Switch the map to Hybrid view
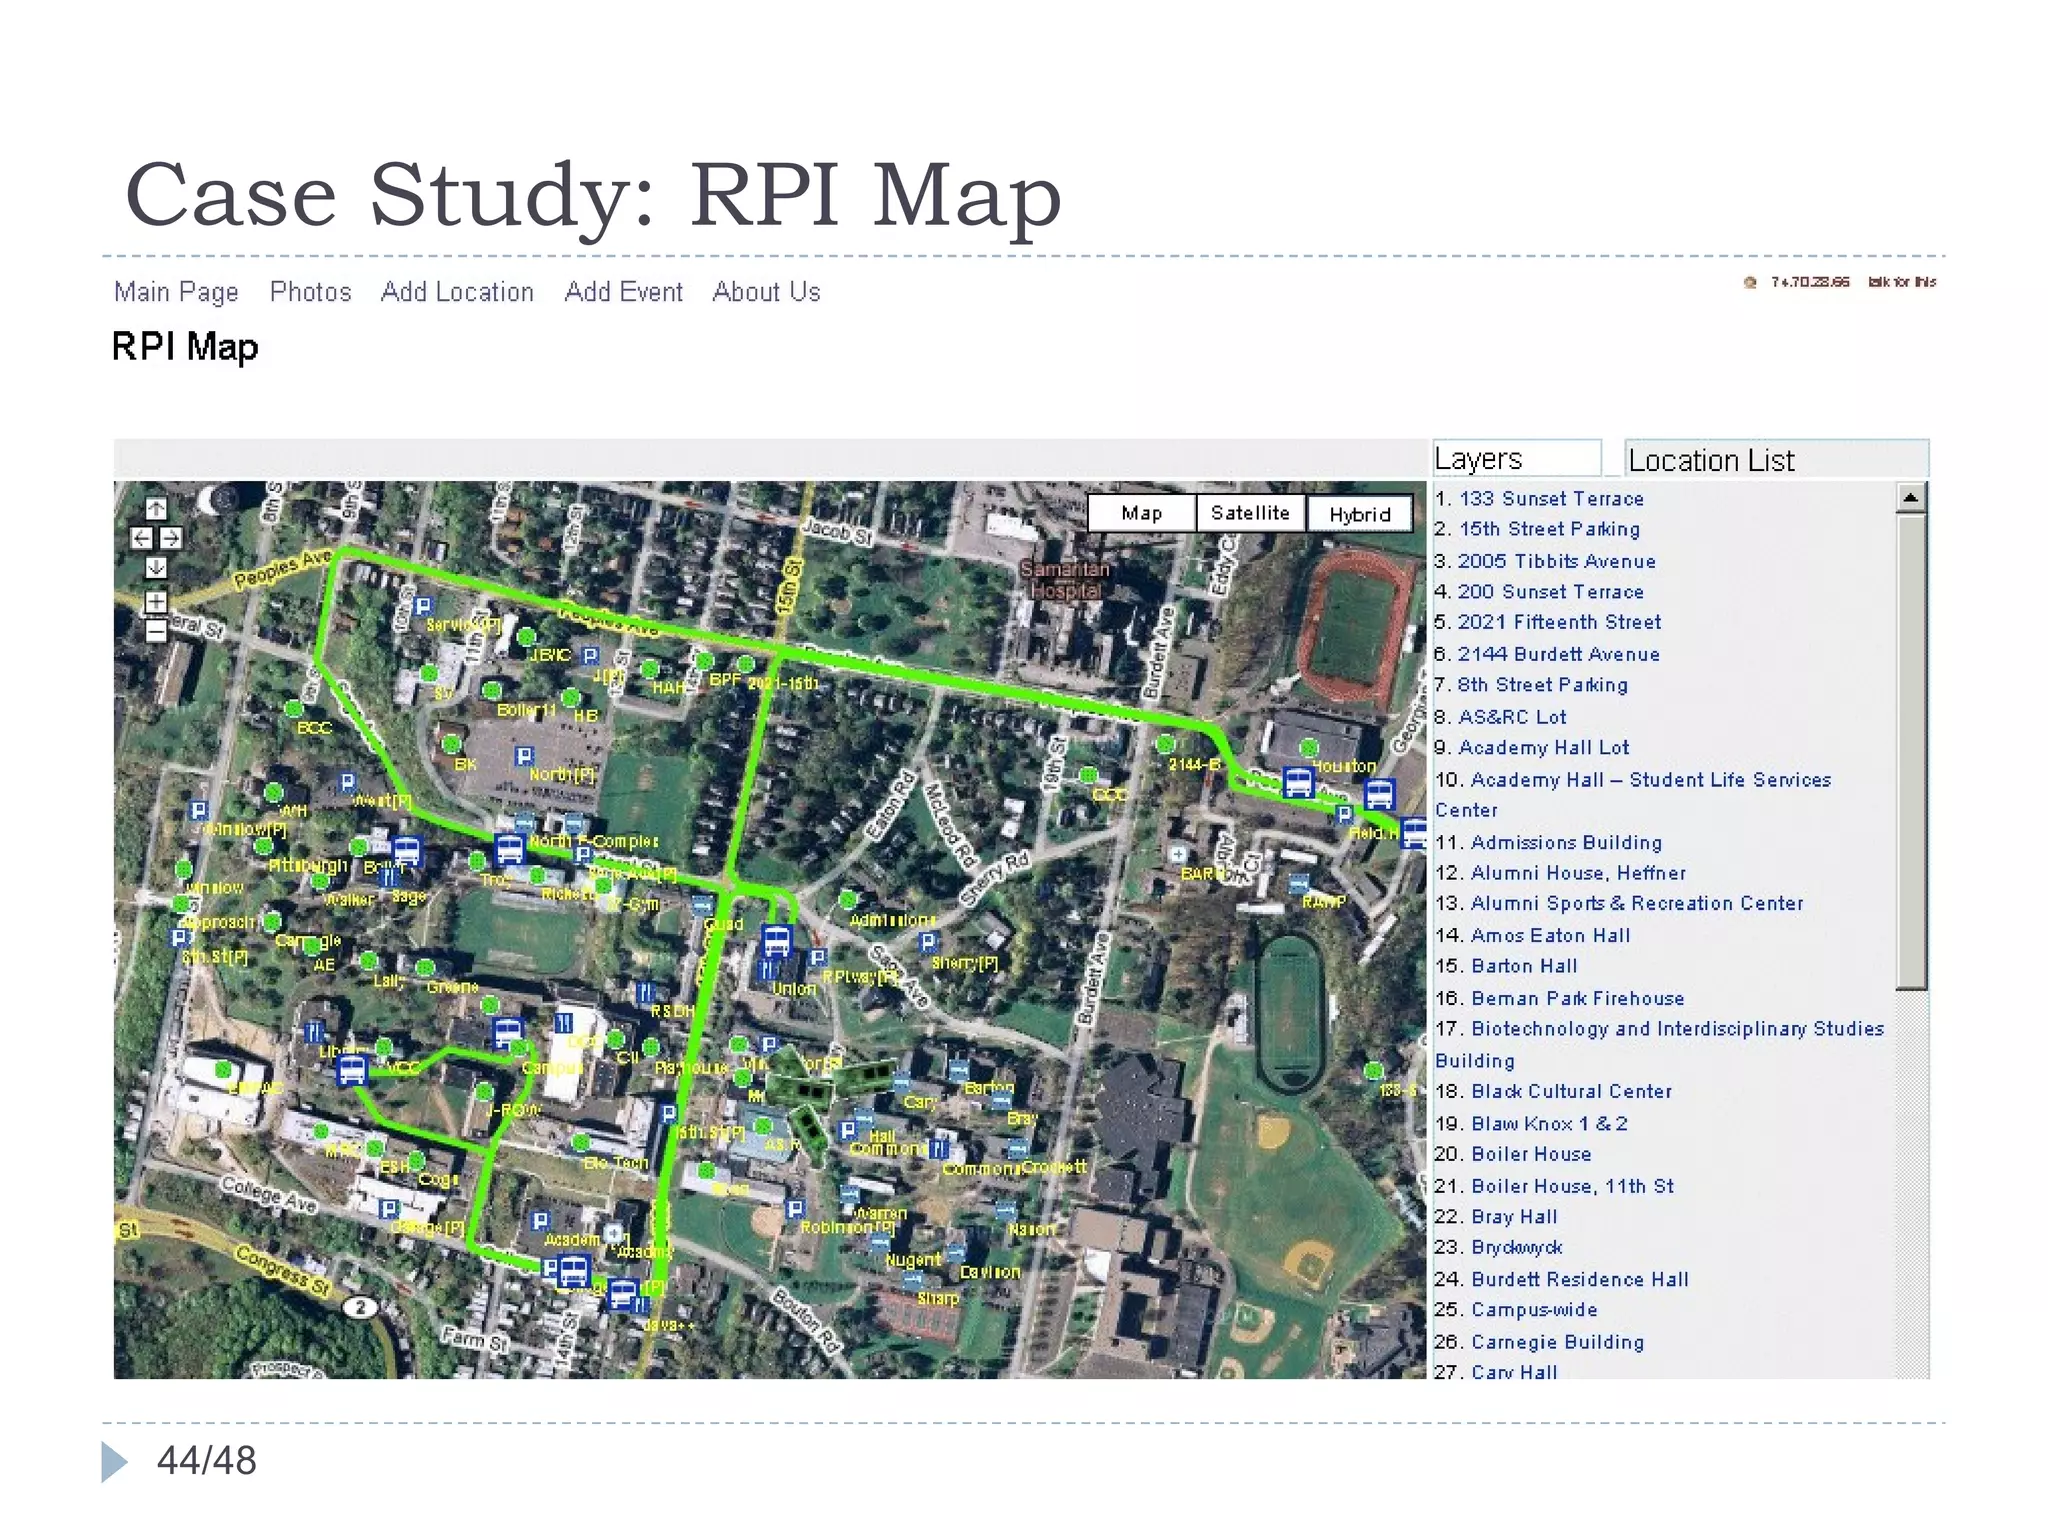The image size is (2048, 1536). [x=1360, y=514]
